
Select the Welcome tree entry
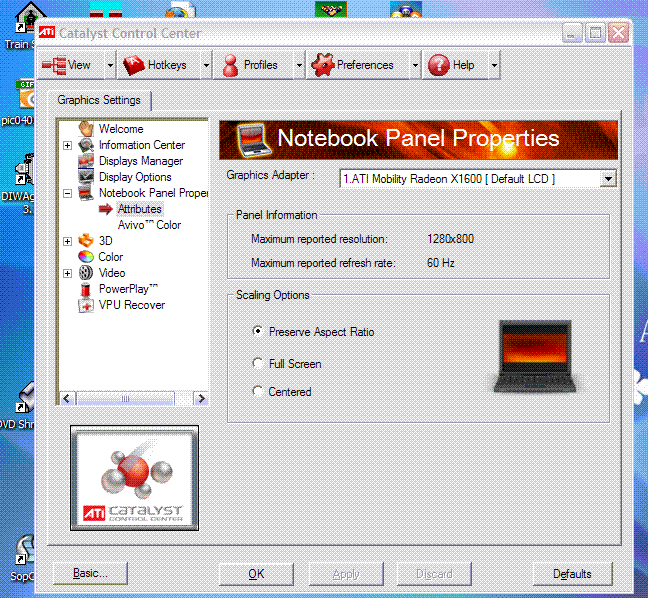(121, 129)
